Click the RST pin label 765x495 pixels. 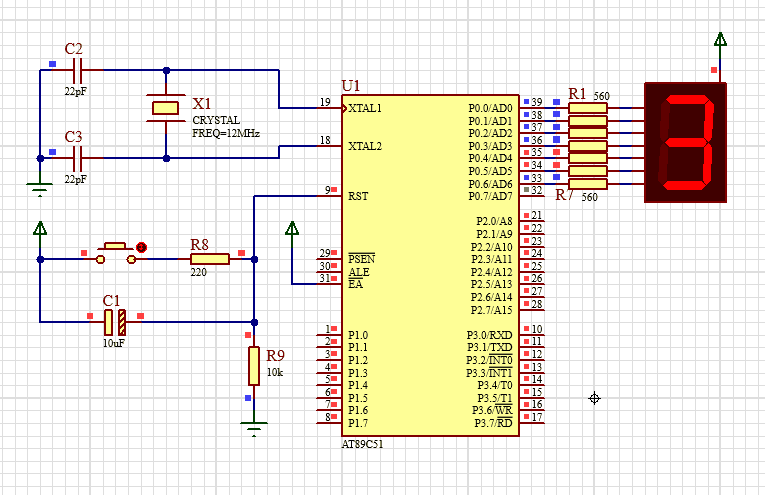pos(358,197)
